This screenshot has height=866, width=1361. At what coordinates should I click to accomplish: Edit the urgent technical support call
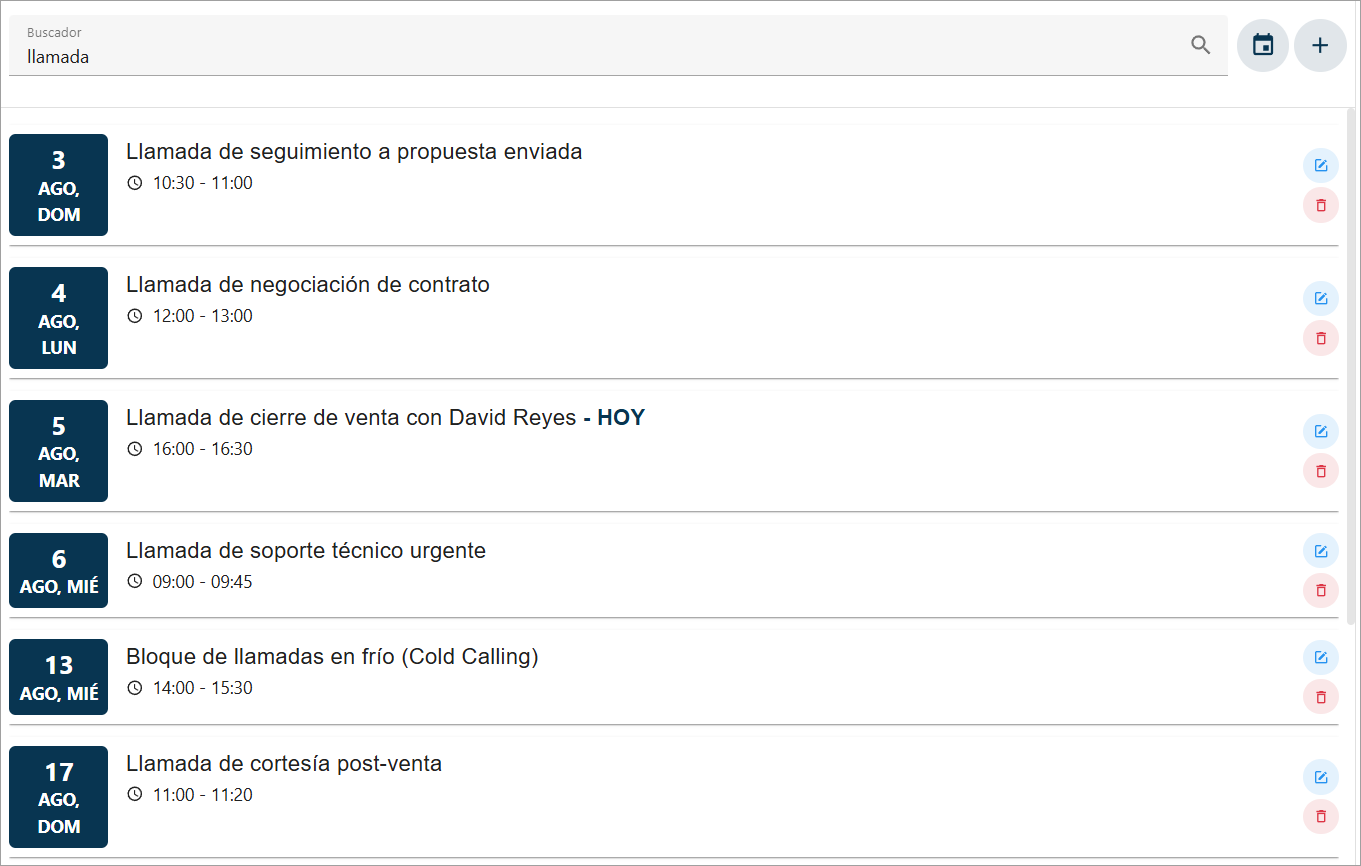(x=1320, y=551)
